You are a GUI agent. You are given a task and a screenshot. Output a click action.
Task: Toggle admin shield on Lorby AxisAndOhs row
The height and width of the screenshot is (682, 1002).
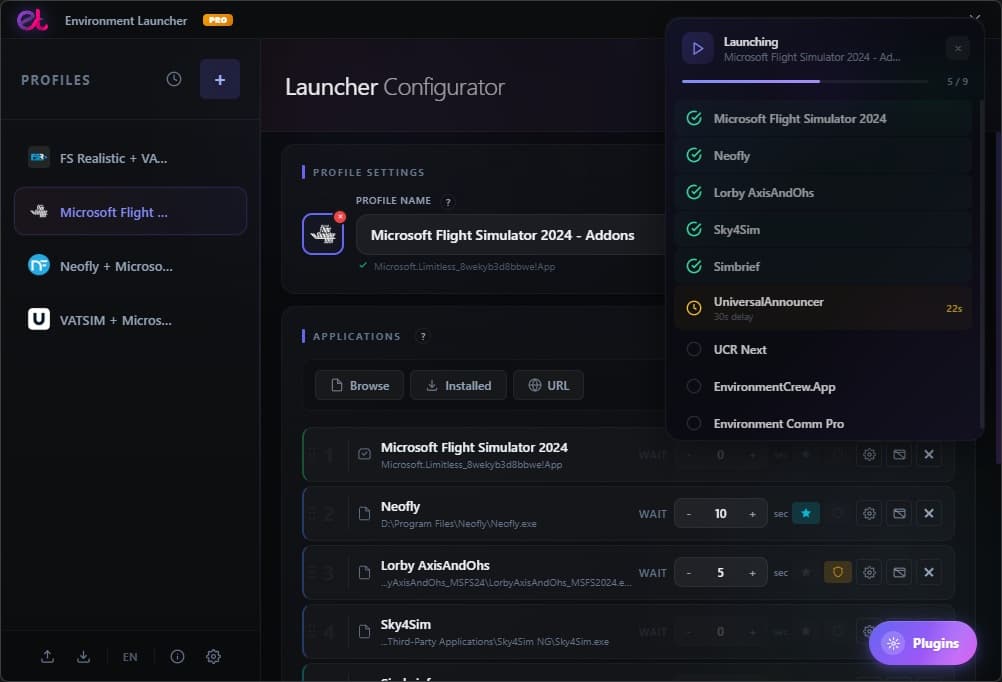[x=838, y=572]
